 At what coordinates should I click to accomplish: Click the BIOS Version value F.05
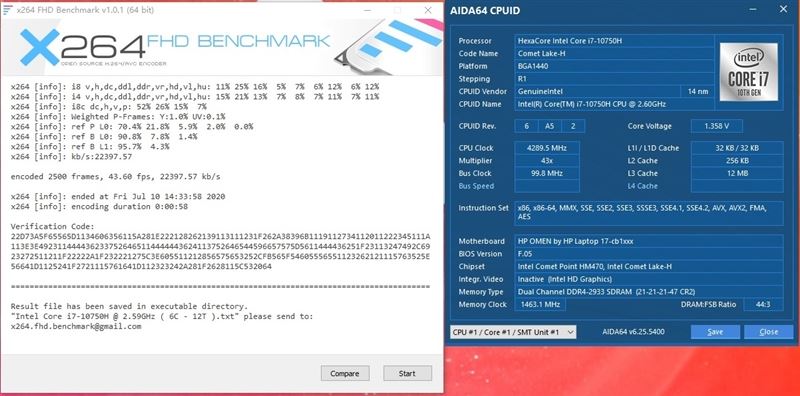pos(648,254)
